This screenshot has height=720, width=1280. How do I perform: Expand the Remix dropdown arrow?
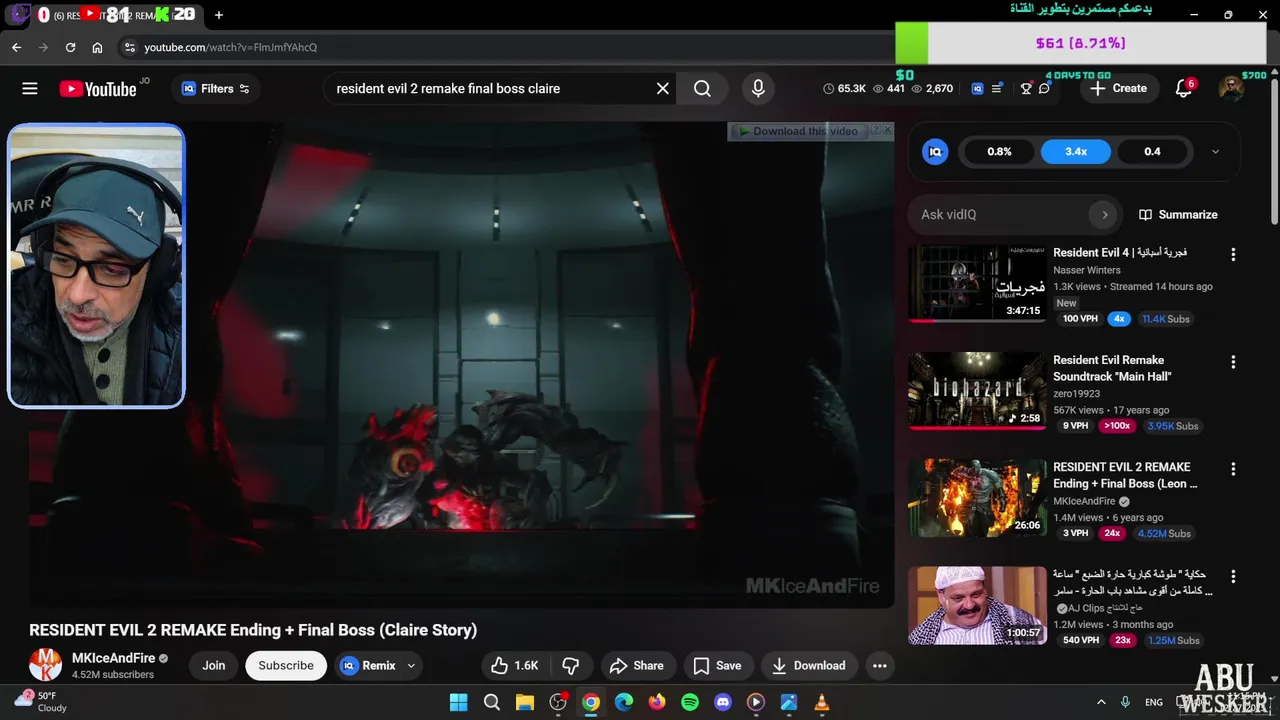[411, 666]
